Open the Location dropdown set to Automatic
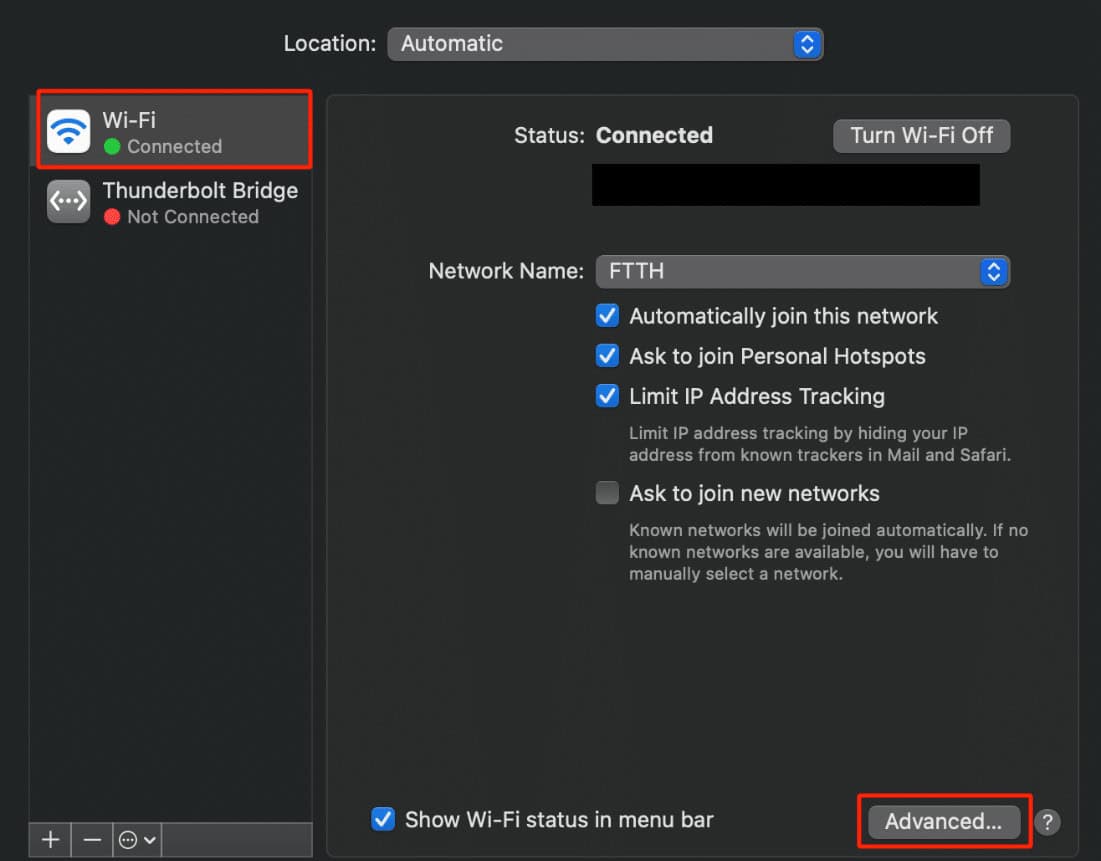 605,44
